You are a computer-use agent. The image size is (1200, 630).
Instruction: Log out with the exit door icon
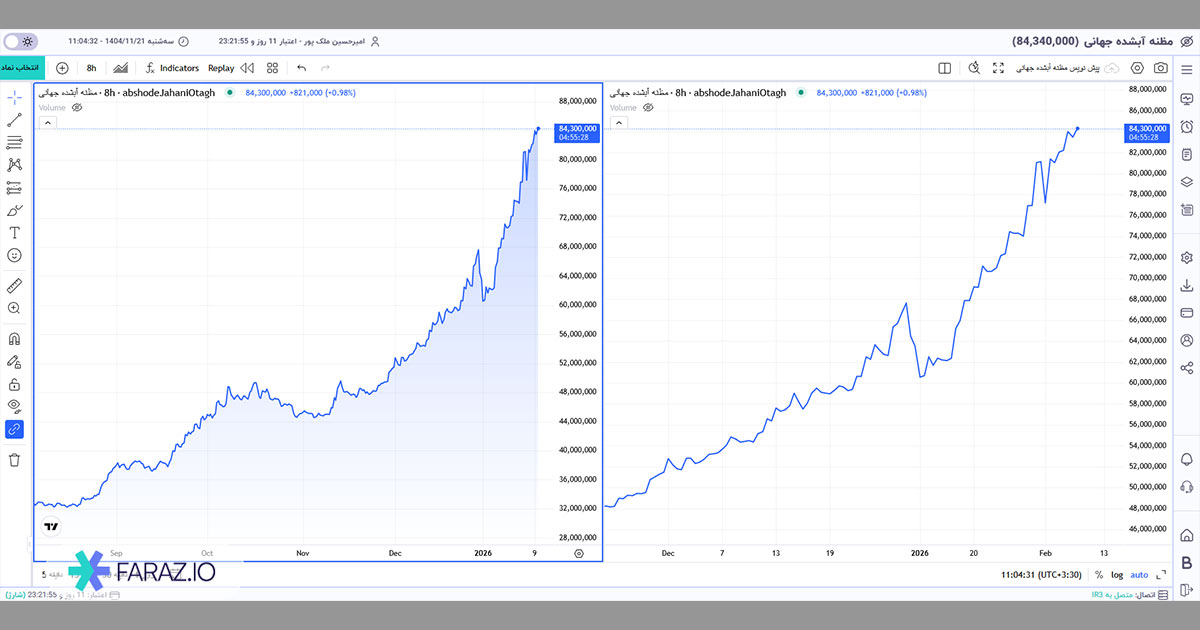(x=1186, y=589)
